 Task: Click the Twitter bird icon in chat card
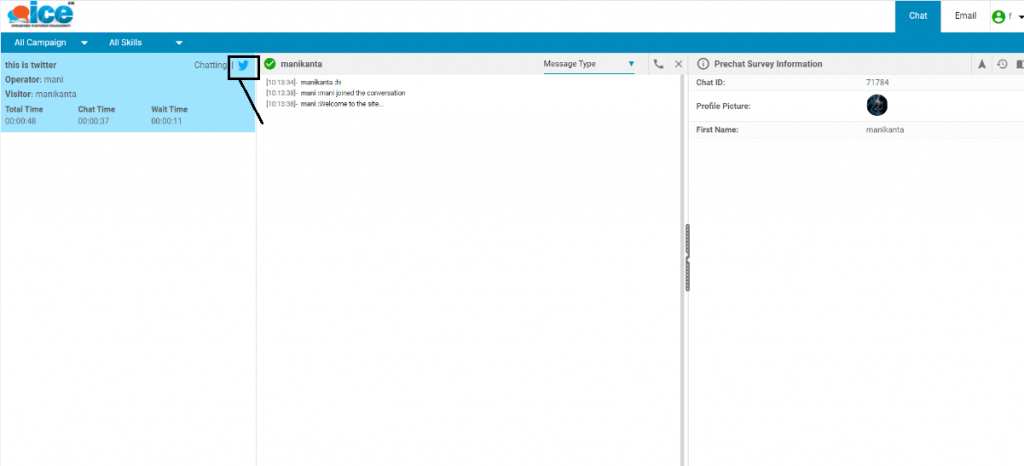(243, 65)
